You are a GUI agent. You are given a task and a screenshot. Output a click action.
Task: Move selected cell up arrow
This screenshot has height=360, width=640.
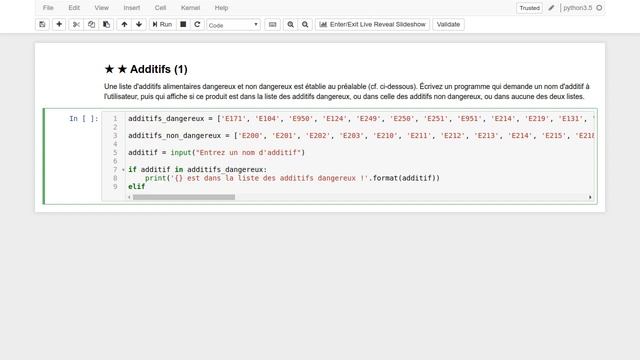tap(124, 24)
